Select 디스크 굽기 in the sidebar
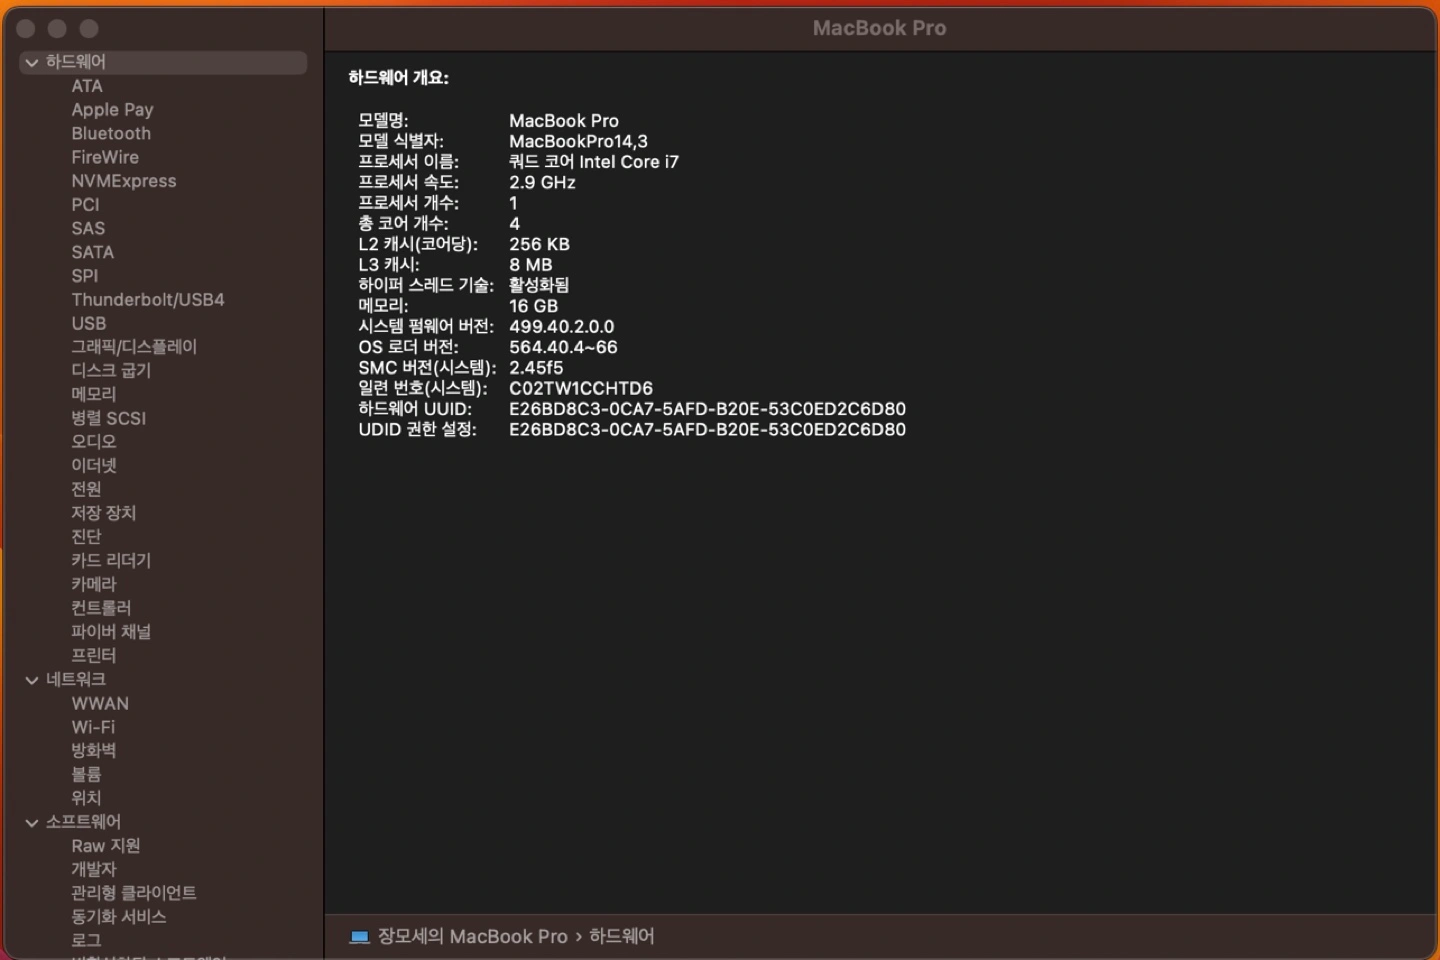The width and height of the screenshot is (1440, 960). coord(111,371)
